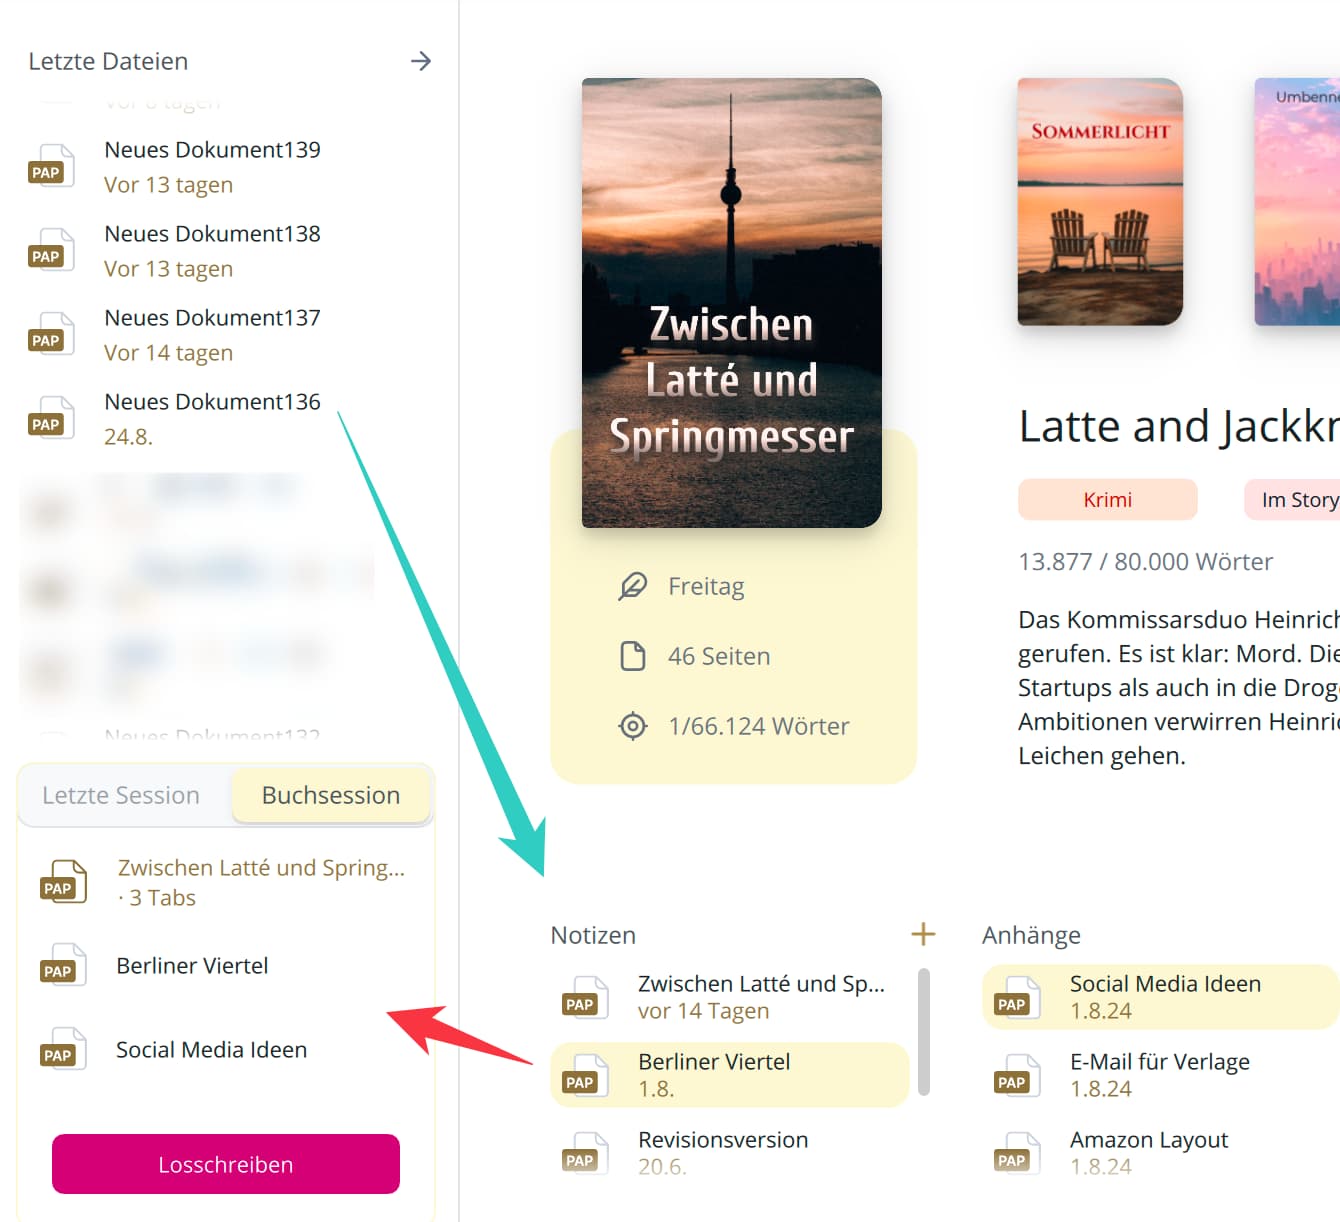
Task: Open Social Media Ideen in the session list
Action: click(x=211, y=1050)
